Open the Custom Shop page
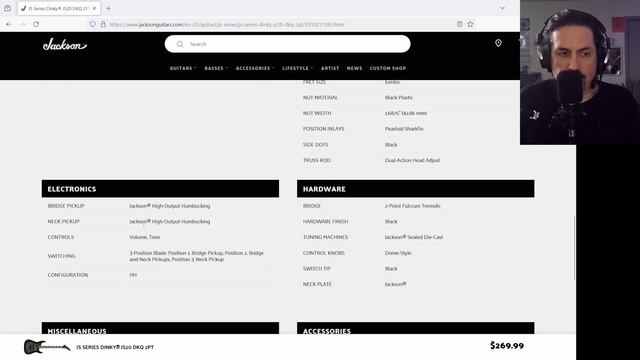 [388, 68]
